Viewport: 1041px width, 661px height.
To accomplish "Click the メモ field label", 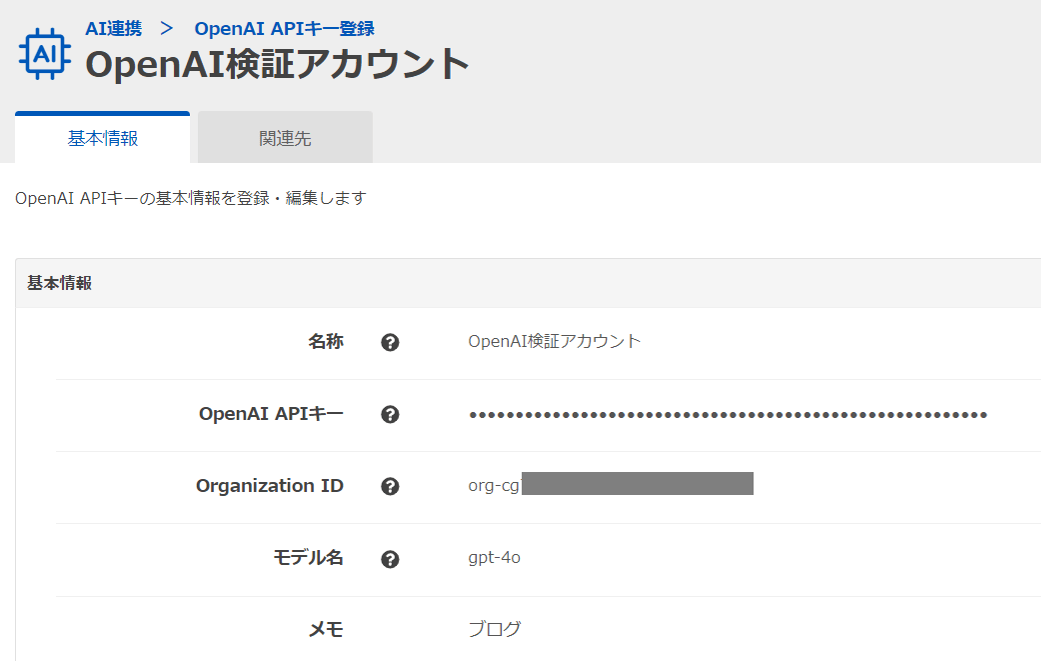I will (x=325, y=629).
